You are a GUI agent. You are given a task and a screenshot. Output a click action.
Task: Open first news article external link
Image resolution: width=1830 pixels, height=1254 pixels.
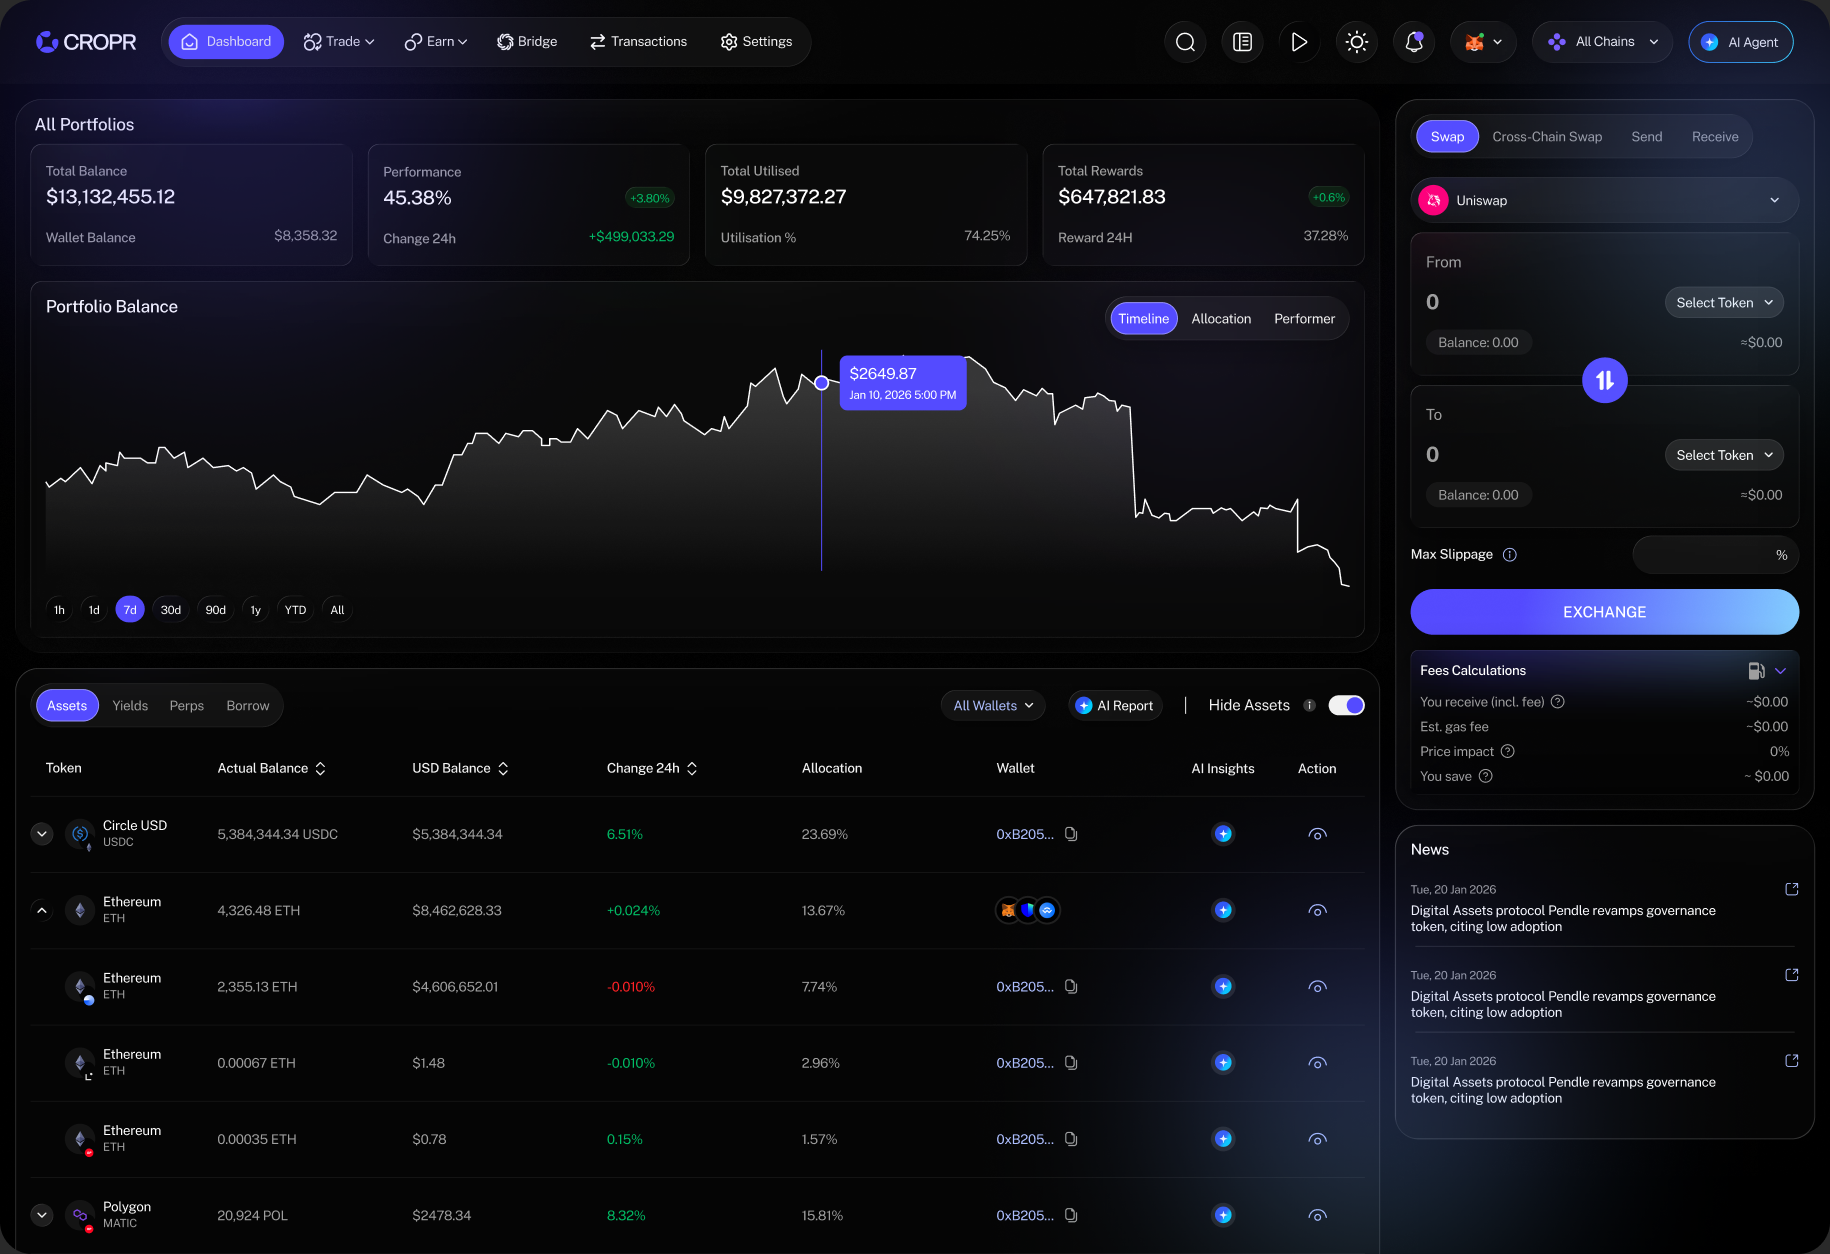pyautogui.click(x=1792, y=889)
